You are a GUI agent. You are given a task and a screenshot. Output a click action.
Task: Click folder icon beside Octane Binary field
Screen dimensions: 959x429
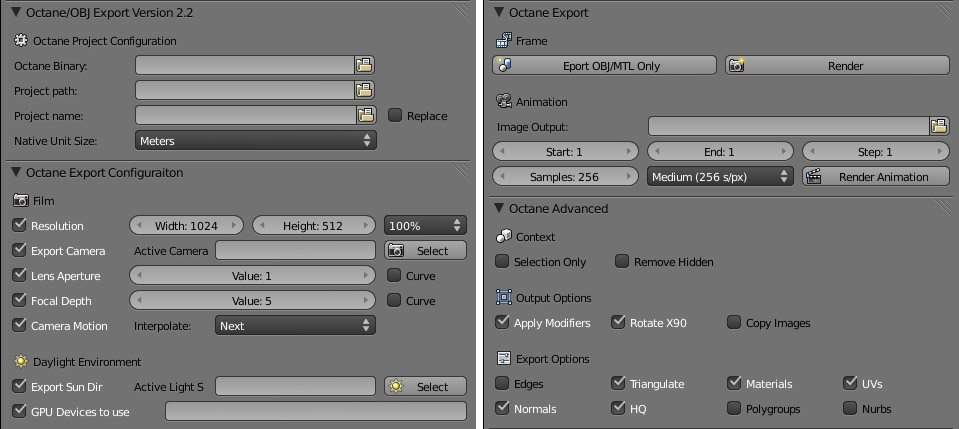coord(365,65)
